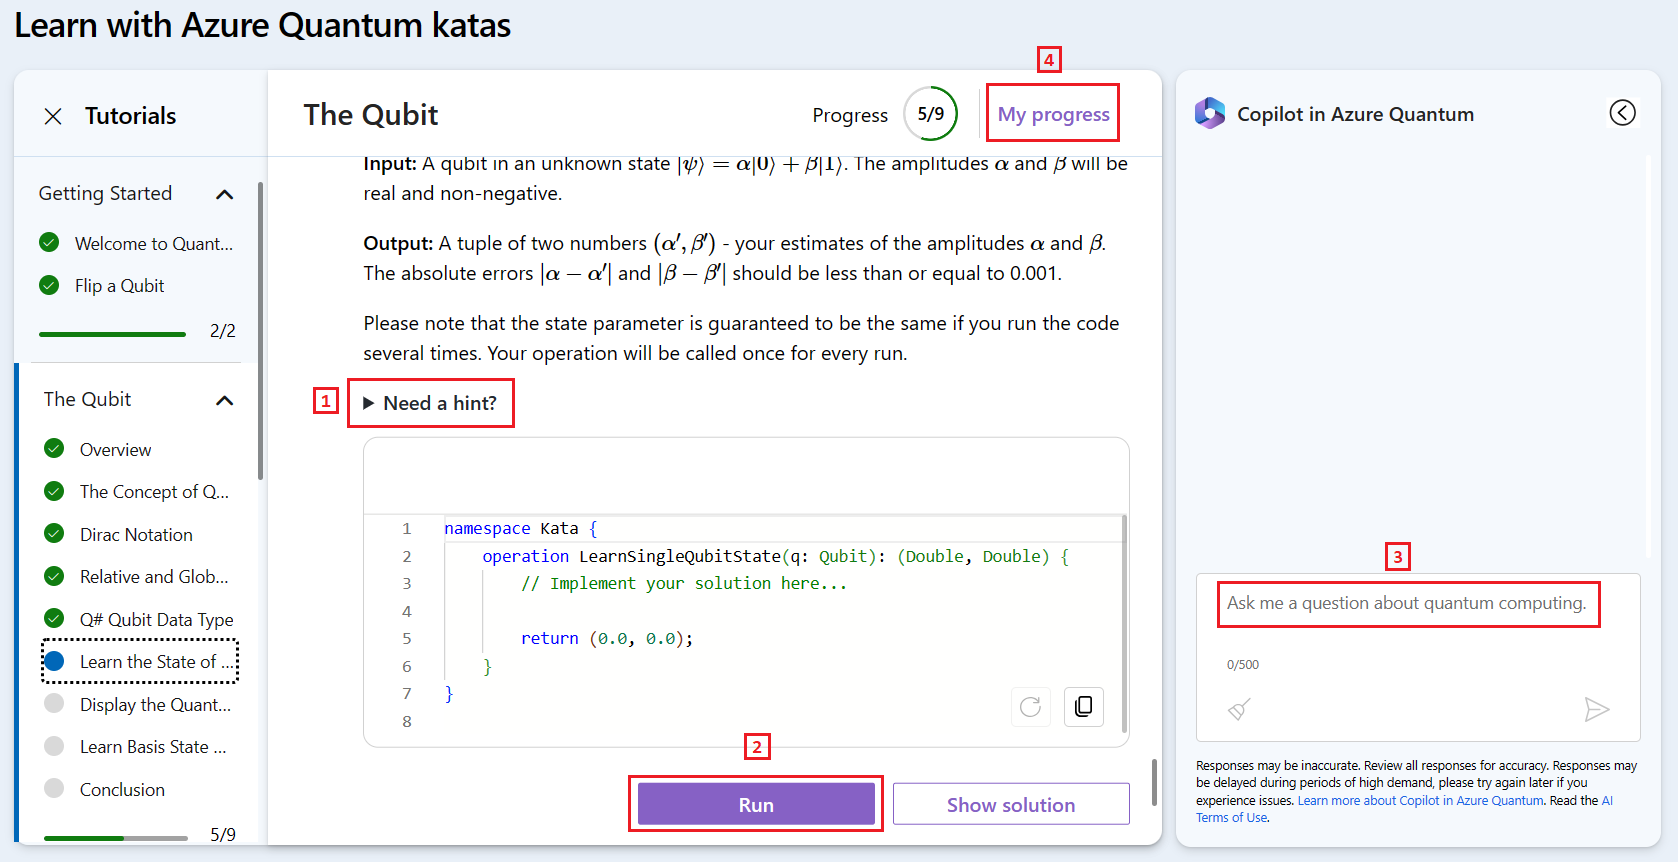Open Learn Basis State ... exercise
Screen dimensions: 1678x862
coord(153,747)
